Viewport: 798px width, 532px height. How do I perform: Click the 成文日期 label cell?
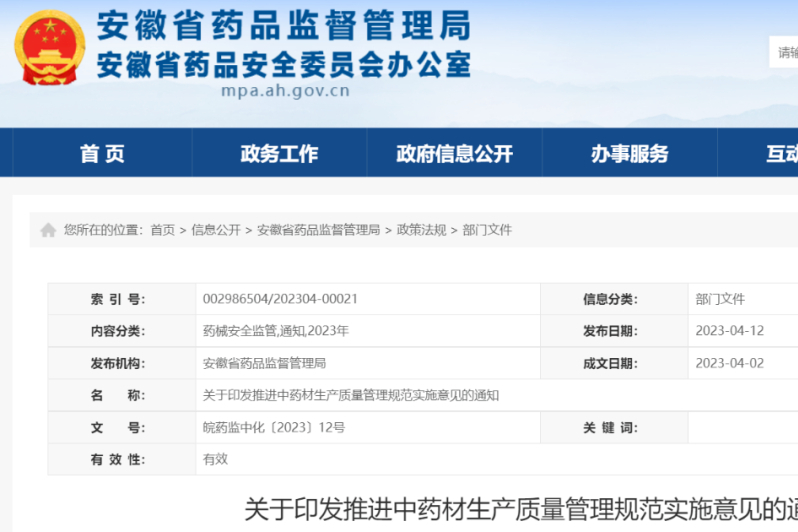(x=614, y=363)
